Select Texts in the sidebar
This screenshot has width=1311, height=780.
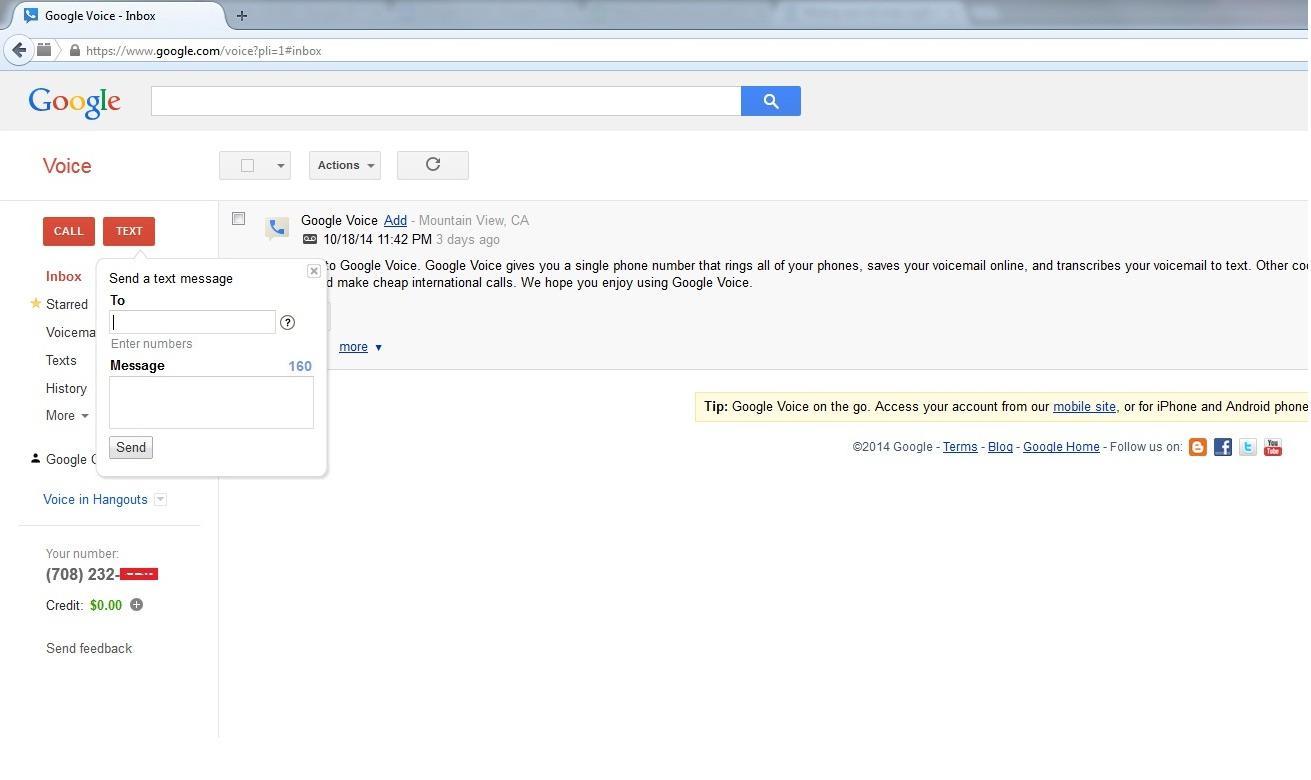coord(61,360)
